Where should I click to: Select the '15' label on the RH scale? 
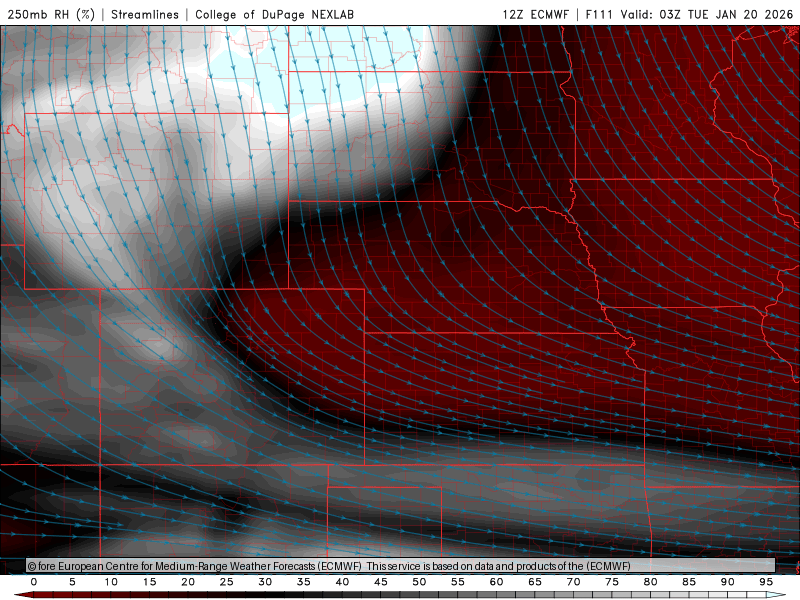click(149, 582)
